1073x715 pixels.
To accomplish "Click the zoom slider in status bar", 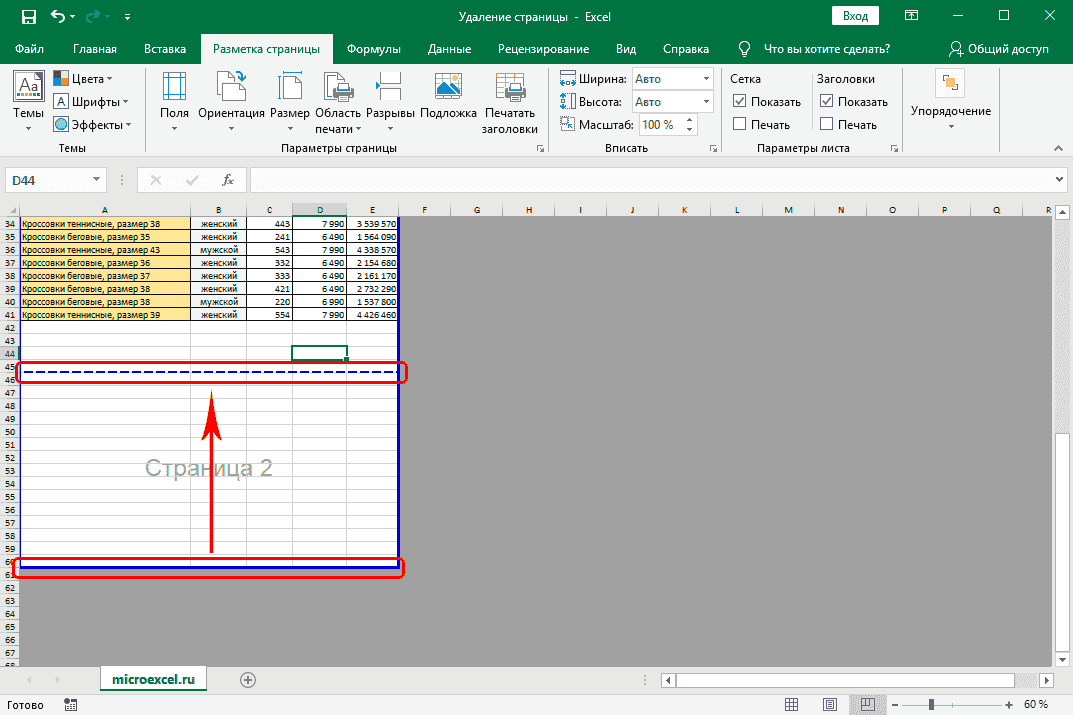I will click(x=932, y=704).
